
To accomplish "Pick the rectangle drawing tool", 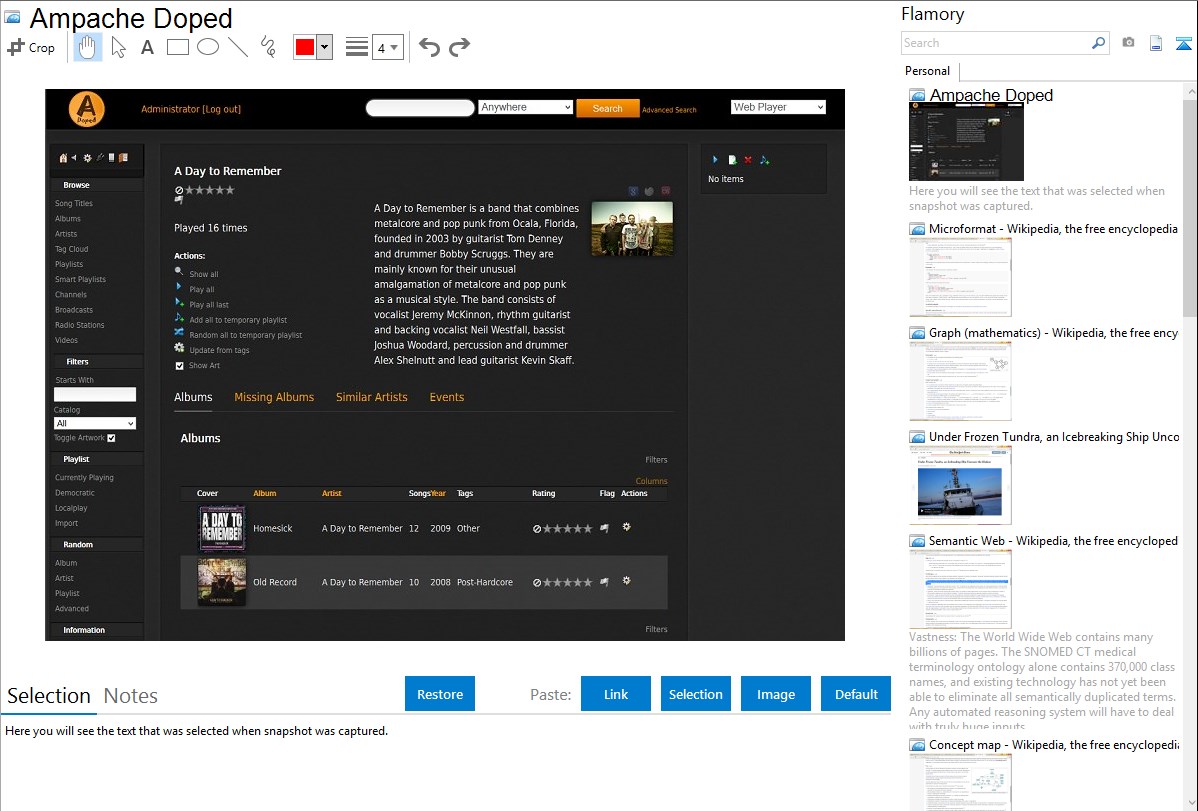I will (x=177, y=47).
